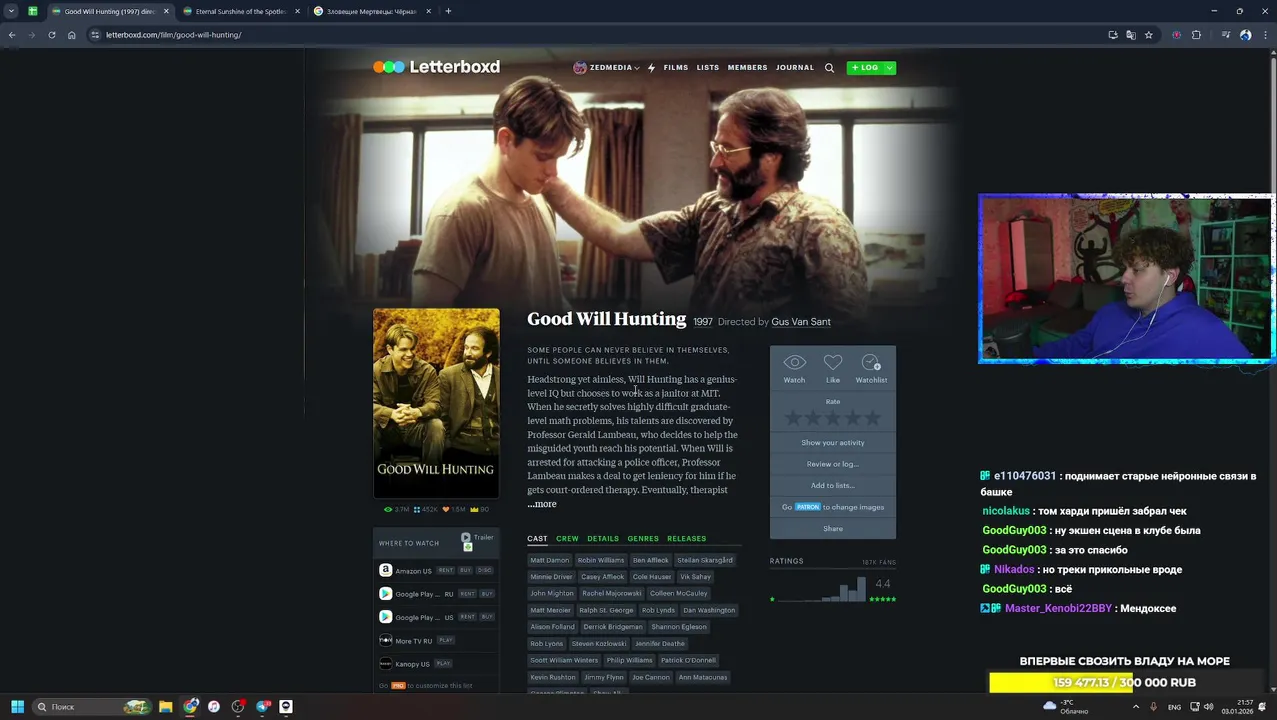The image size is (1277, 720).
Task: Click the Letterboxd logo
Action: pyautogui.click(x=436, y=67)
